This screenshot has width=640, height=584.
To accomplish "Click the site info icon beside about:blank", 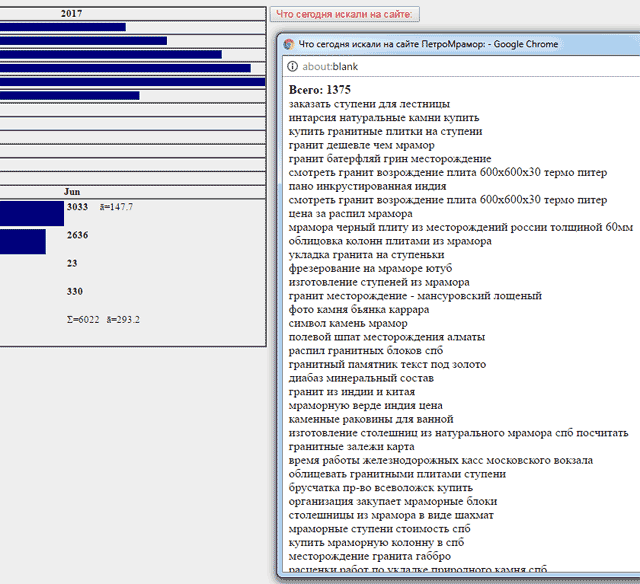I will 292,66.
